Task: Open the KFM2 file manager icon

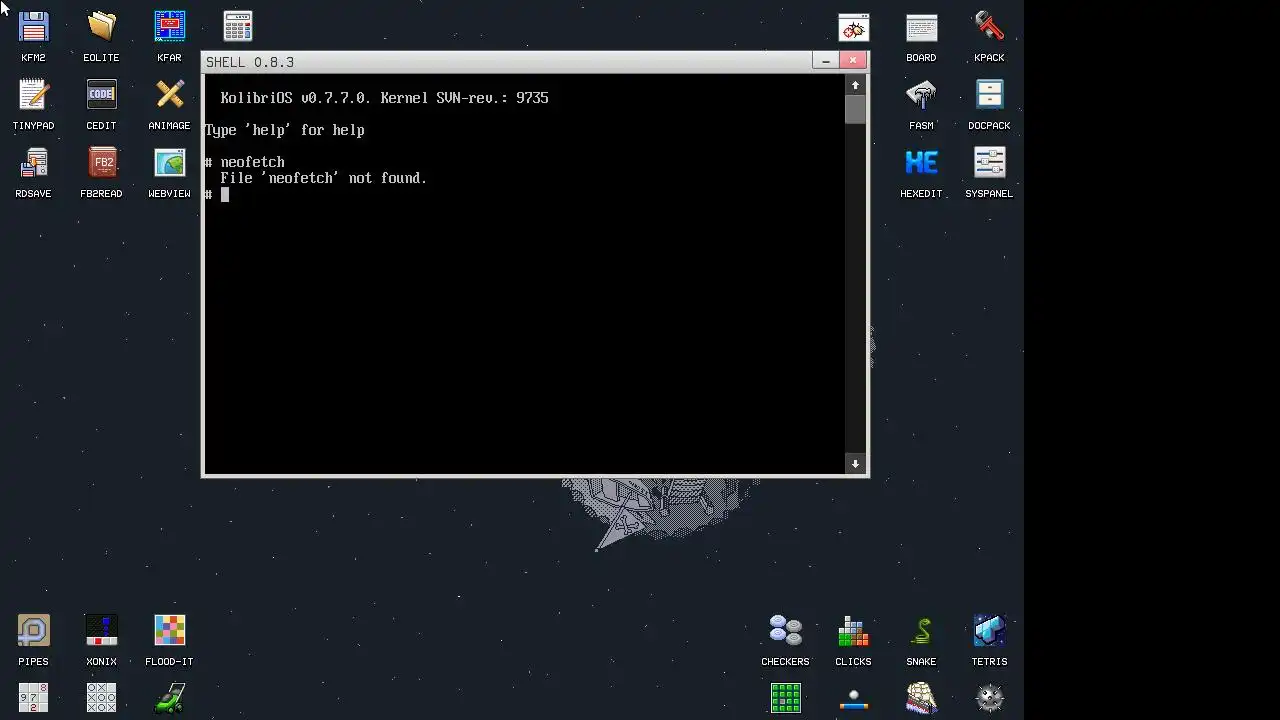Action: [33, 27]
